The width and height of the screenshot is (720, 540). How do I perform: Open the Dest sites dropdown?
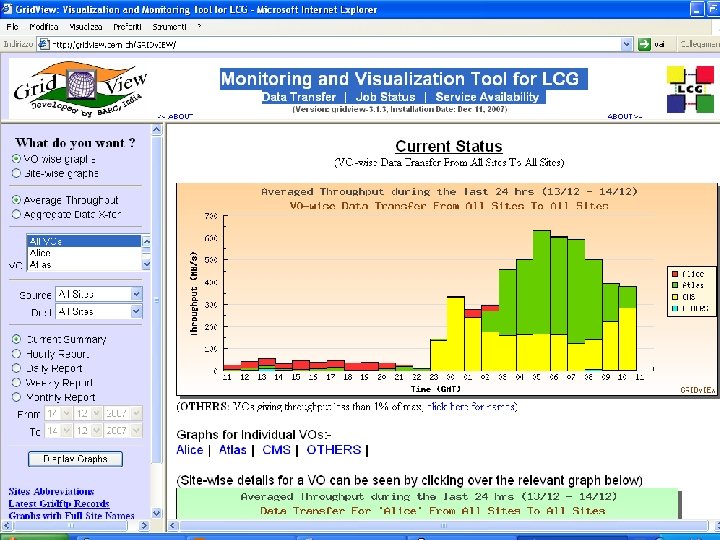pyautogui.click(x=99, y=311)
